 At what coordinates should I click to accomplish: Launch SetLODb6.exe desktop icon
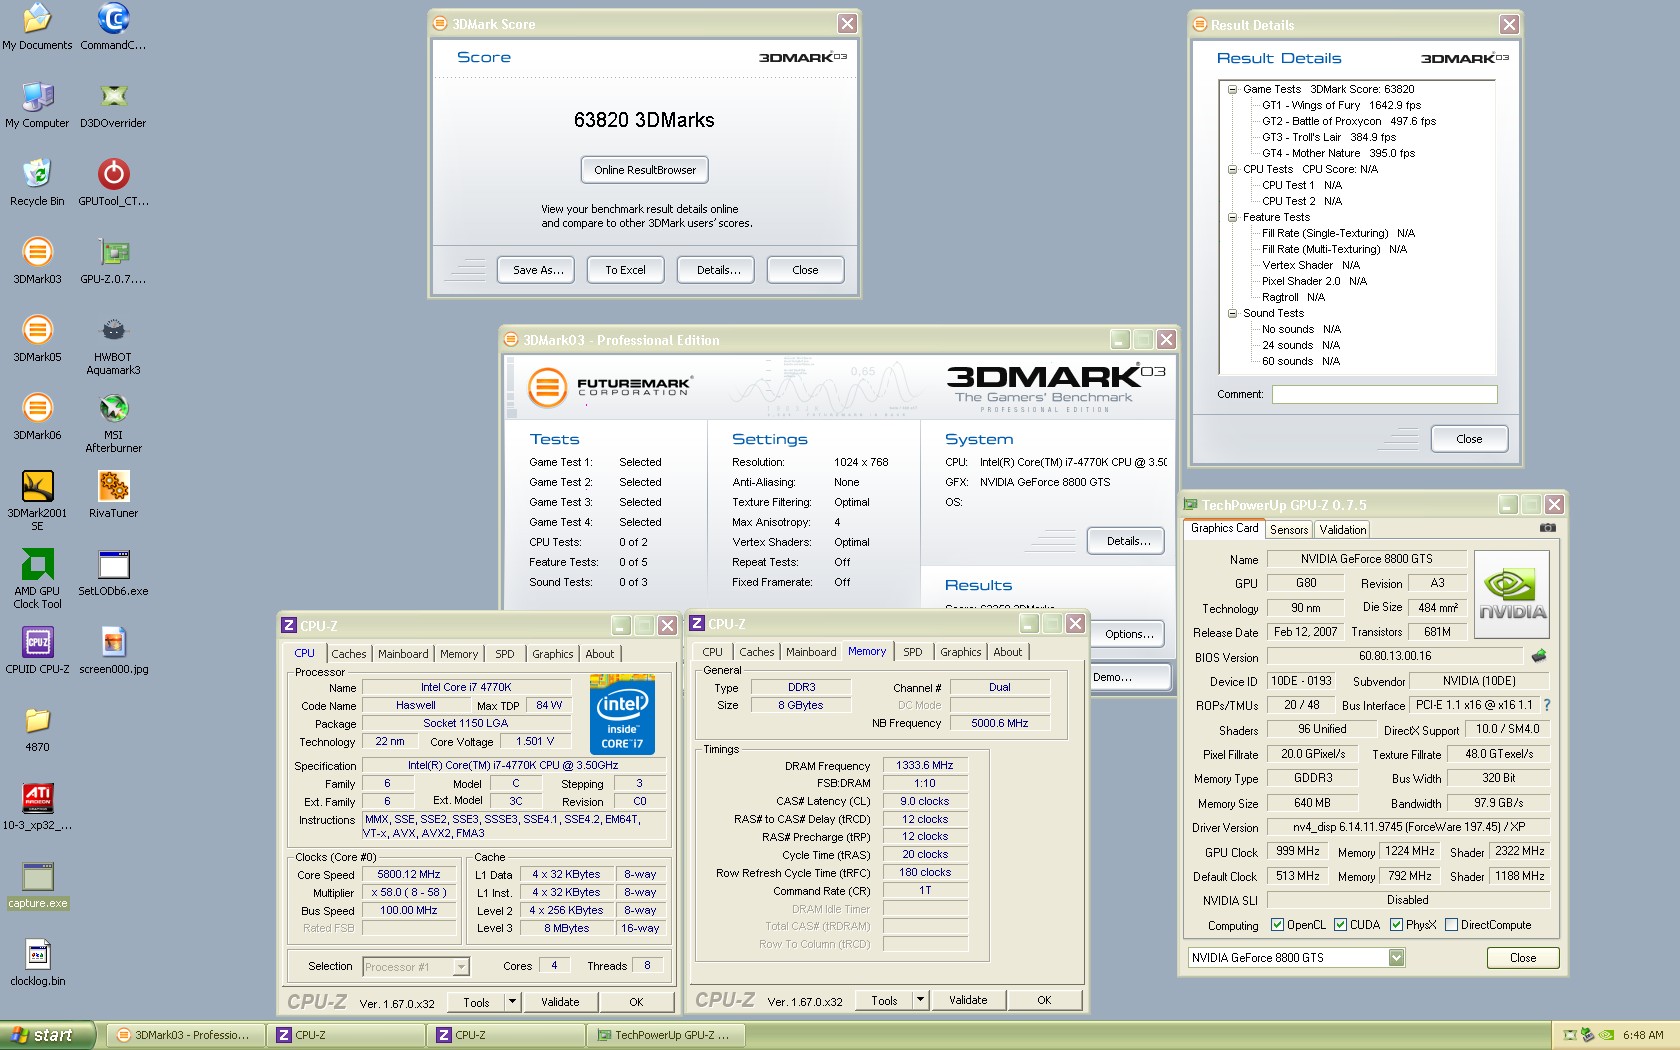click(x=113, y=573)
